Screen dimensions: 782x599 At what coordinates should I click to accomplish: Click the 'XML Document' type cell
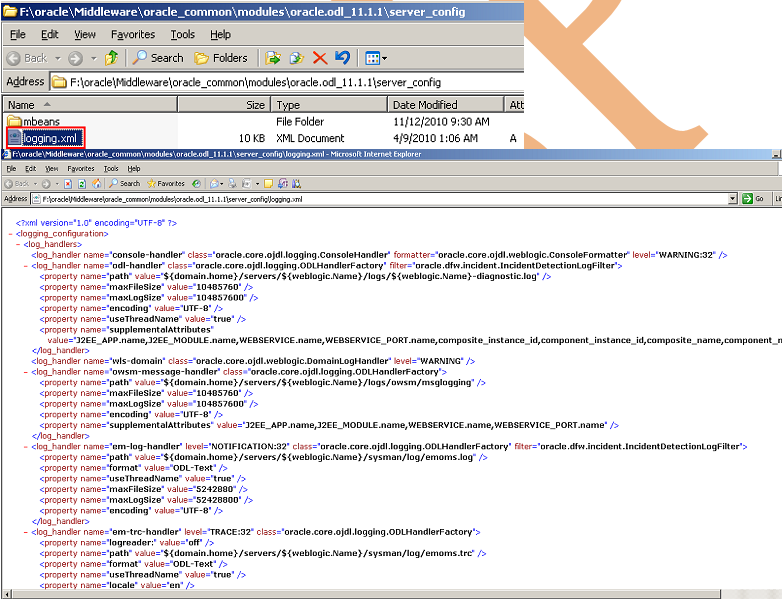click(310, 138)
